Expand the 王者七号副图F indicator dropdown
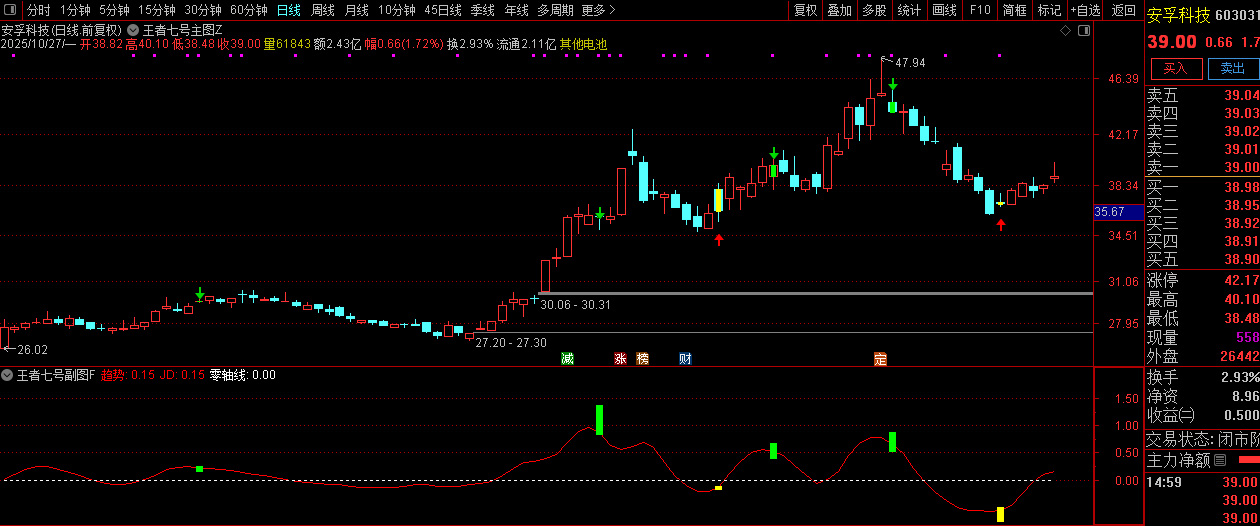Screen dimensions: 1260x526 pos(7,375)
